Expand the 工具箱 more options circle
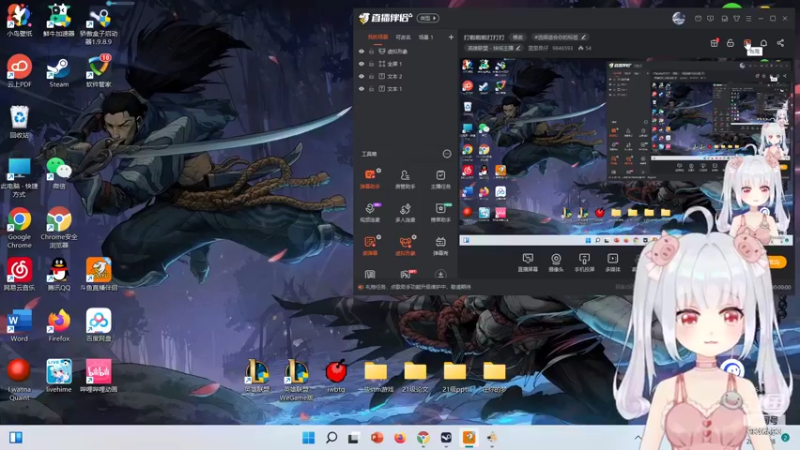 pos(447,154)
